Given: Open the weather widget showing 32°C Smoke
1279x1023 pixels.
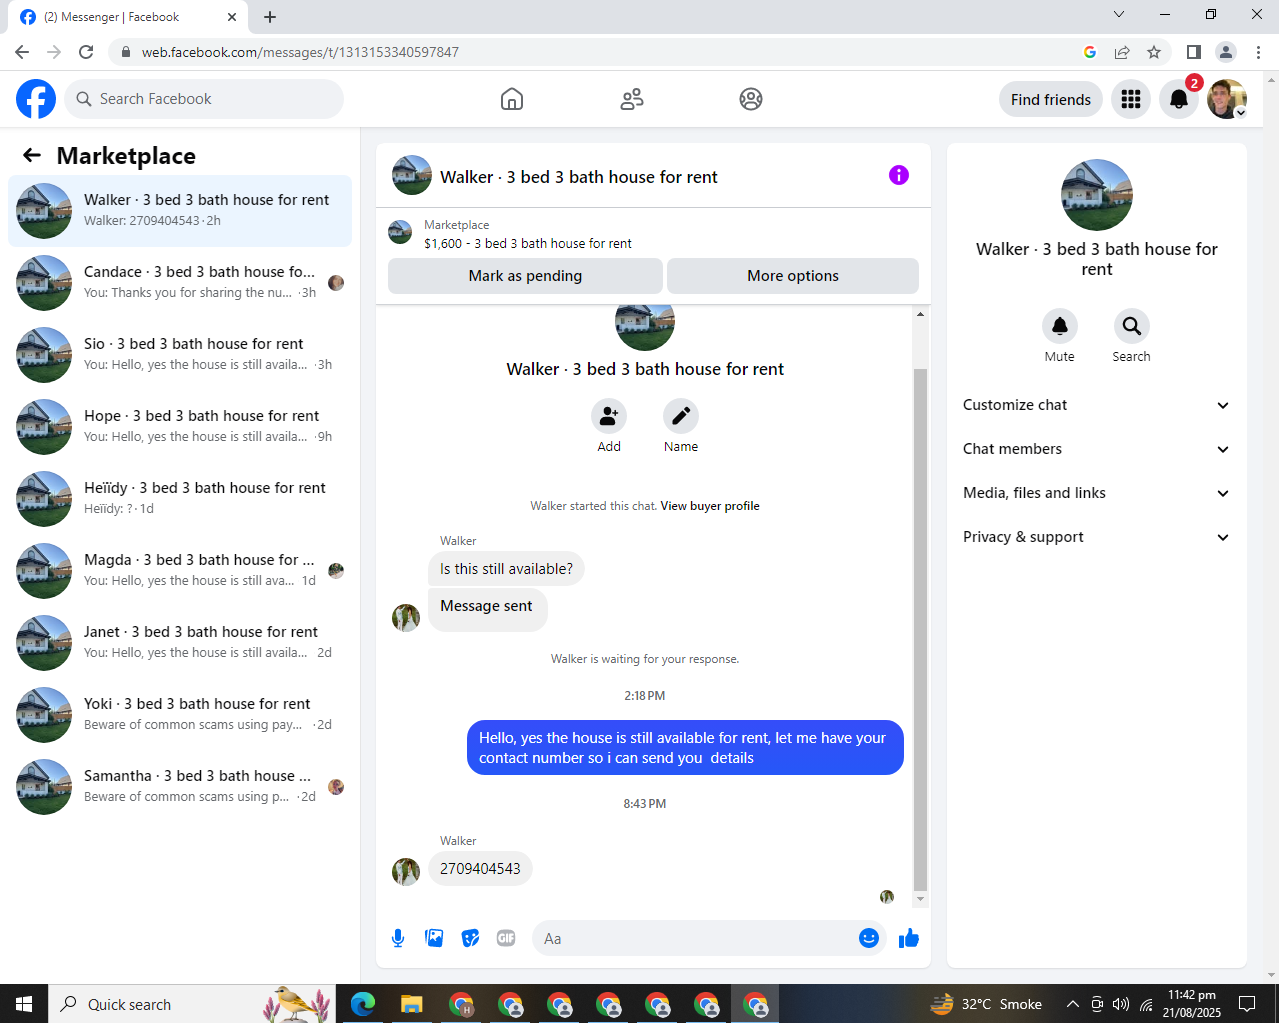Looking at the screenshot, I should [986, 1004].
